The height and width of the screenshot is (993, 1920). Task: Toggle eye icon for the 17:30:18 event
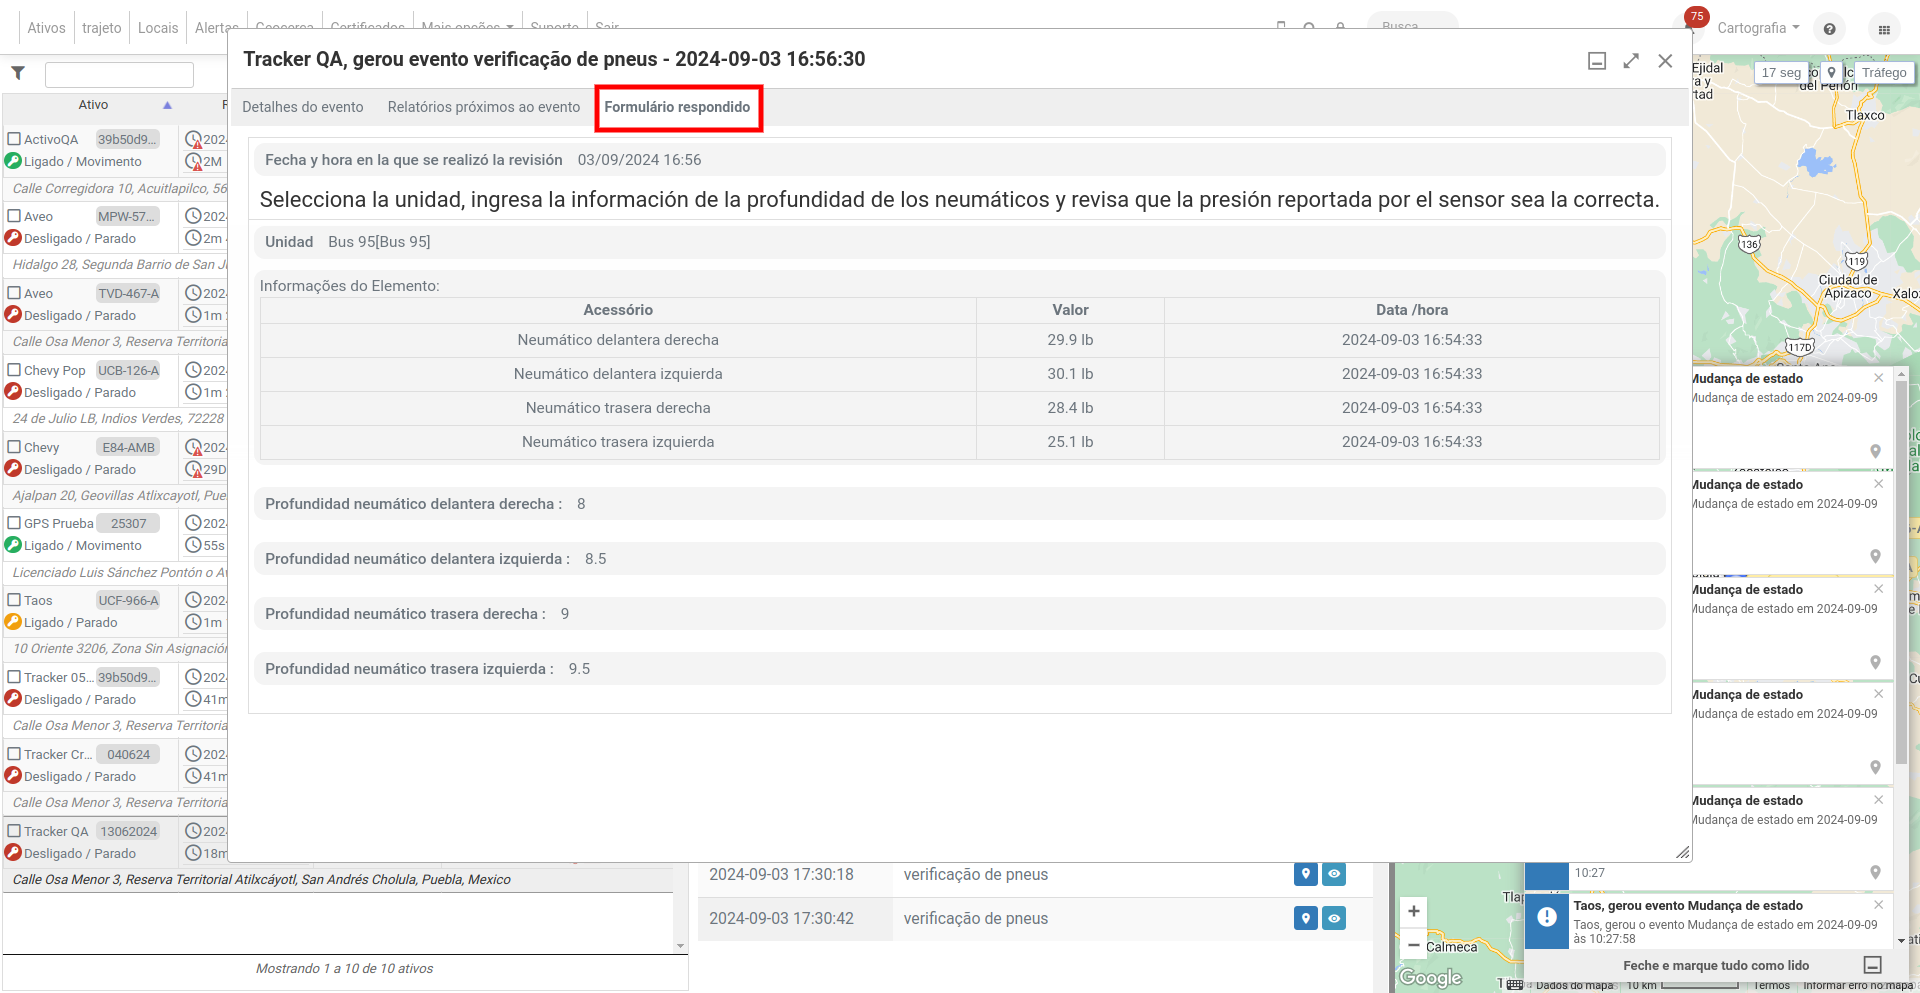click(x=1334, y=874)
